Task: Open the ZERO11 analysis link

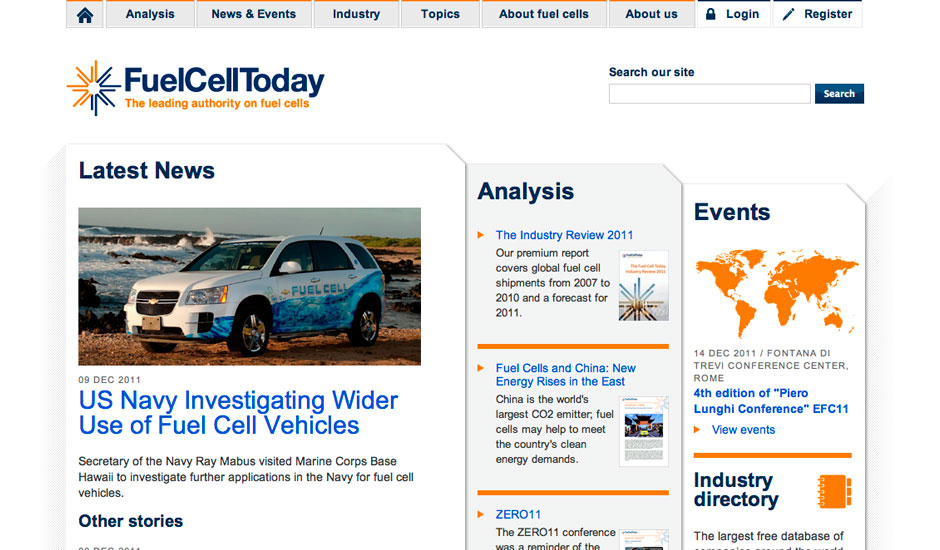Action: pyautogui.click(x=518, y=515)
